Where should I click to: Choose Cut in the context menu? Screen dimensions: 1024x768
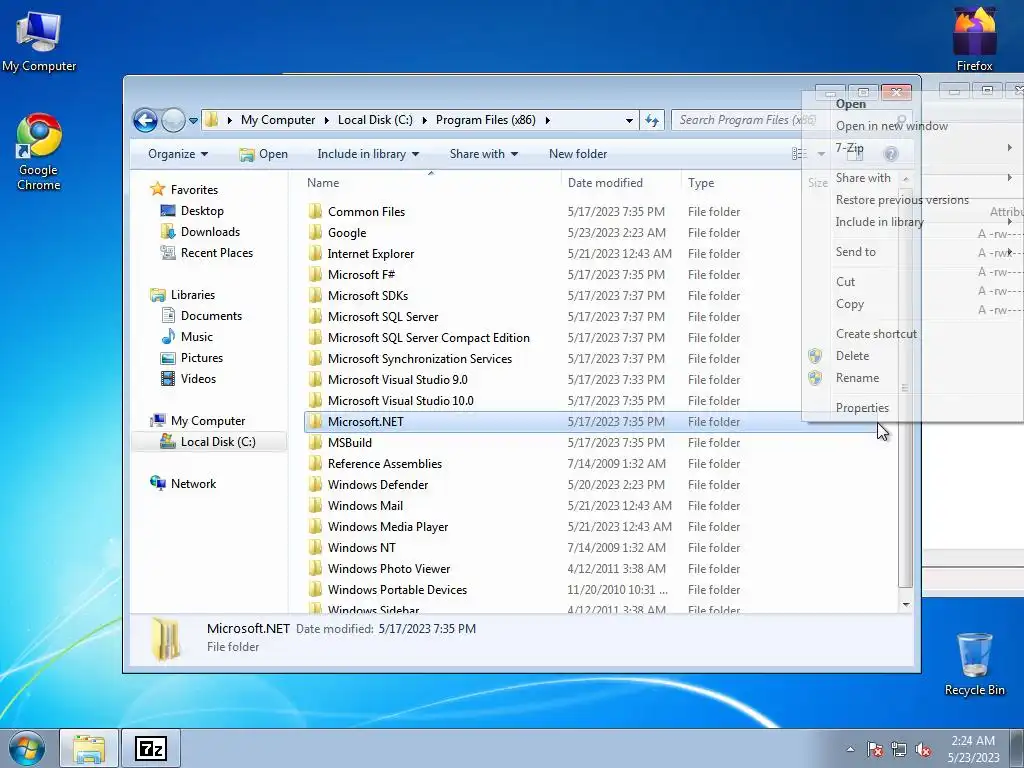(845, 282)
